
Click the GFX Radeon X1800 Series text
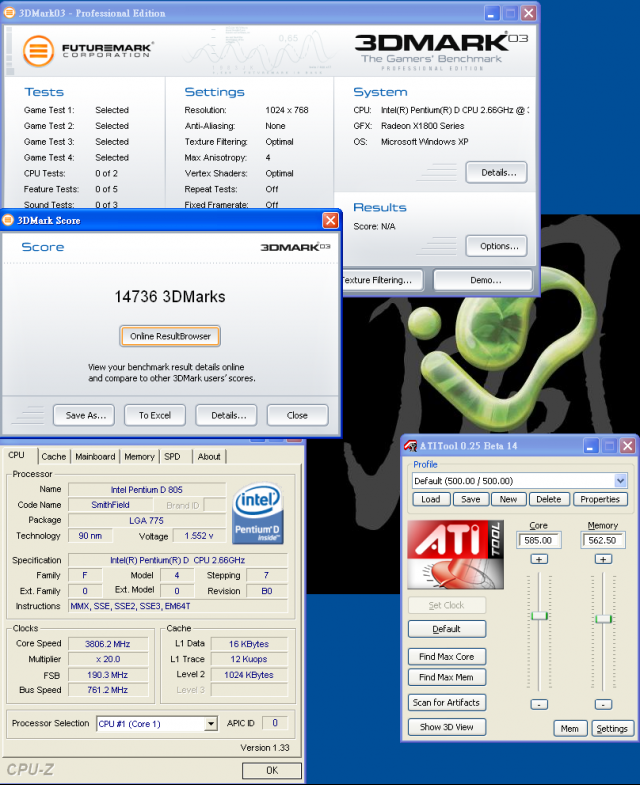point(423,126)
